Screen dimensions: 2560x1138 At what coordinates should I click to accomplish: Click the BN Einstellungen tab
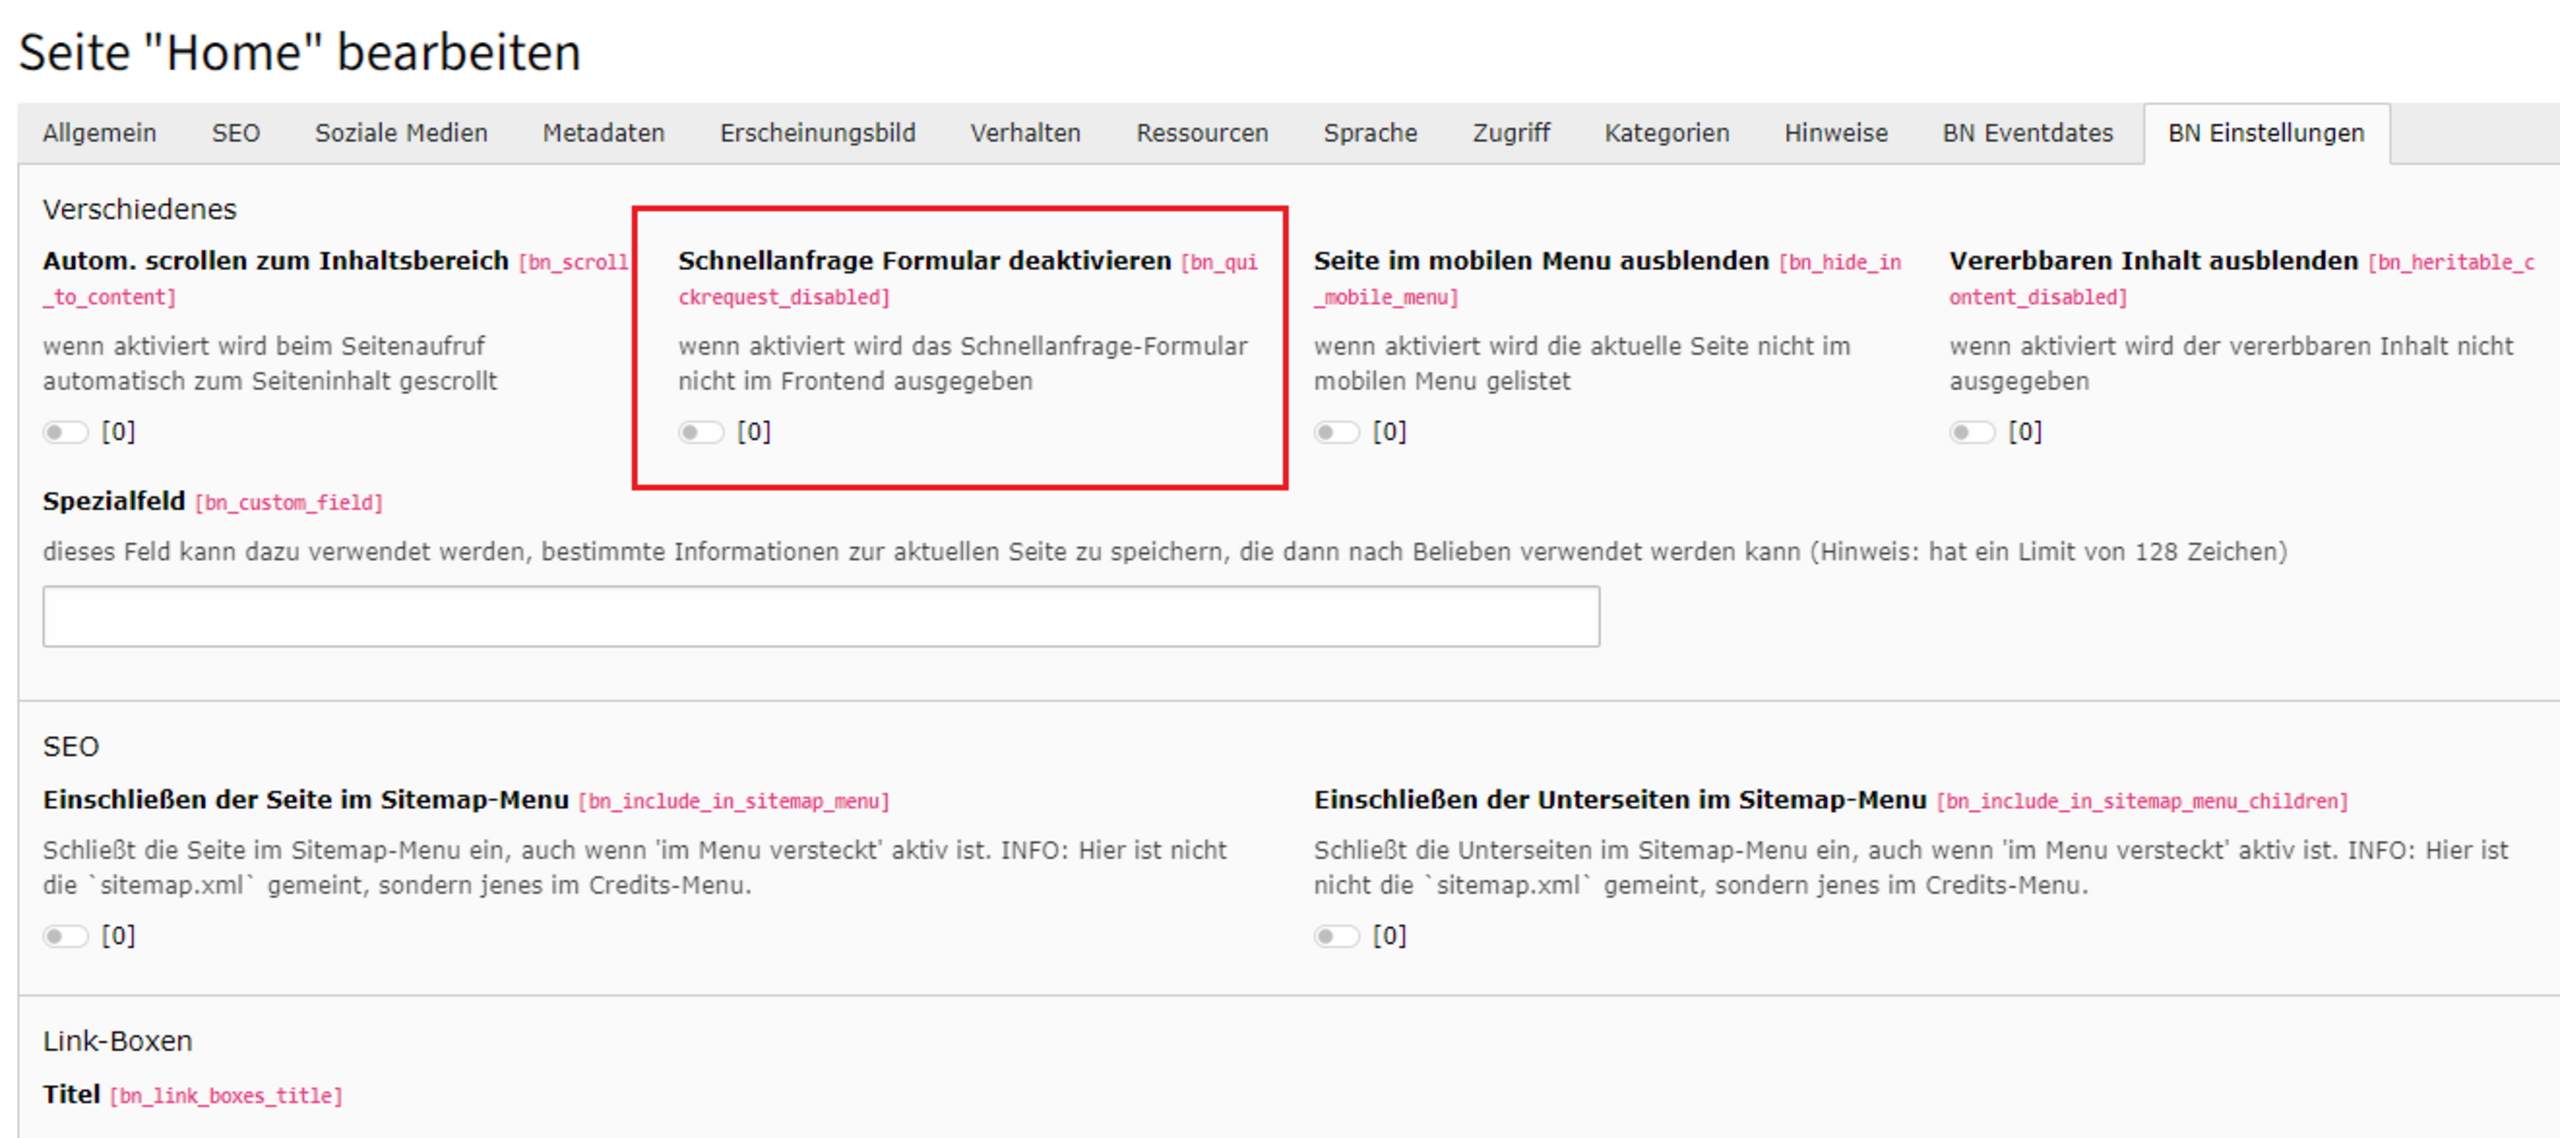[2266, 133]
